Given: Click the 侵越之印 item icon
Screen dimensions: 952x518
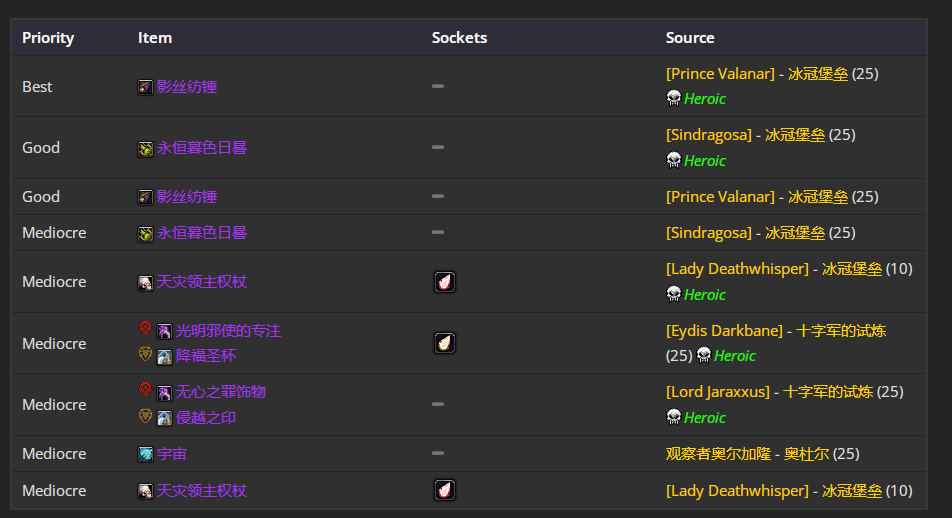Looking at the screenshot, I should pyautogui.click(x=164, y=418).
